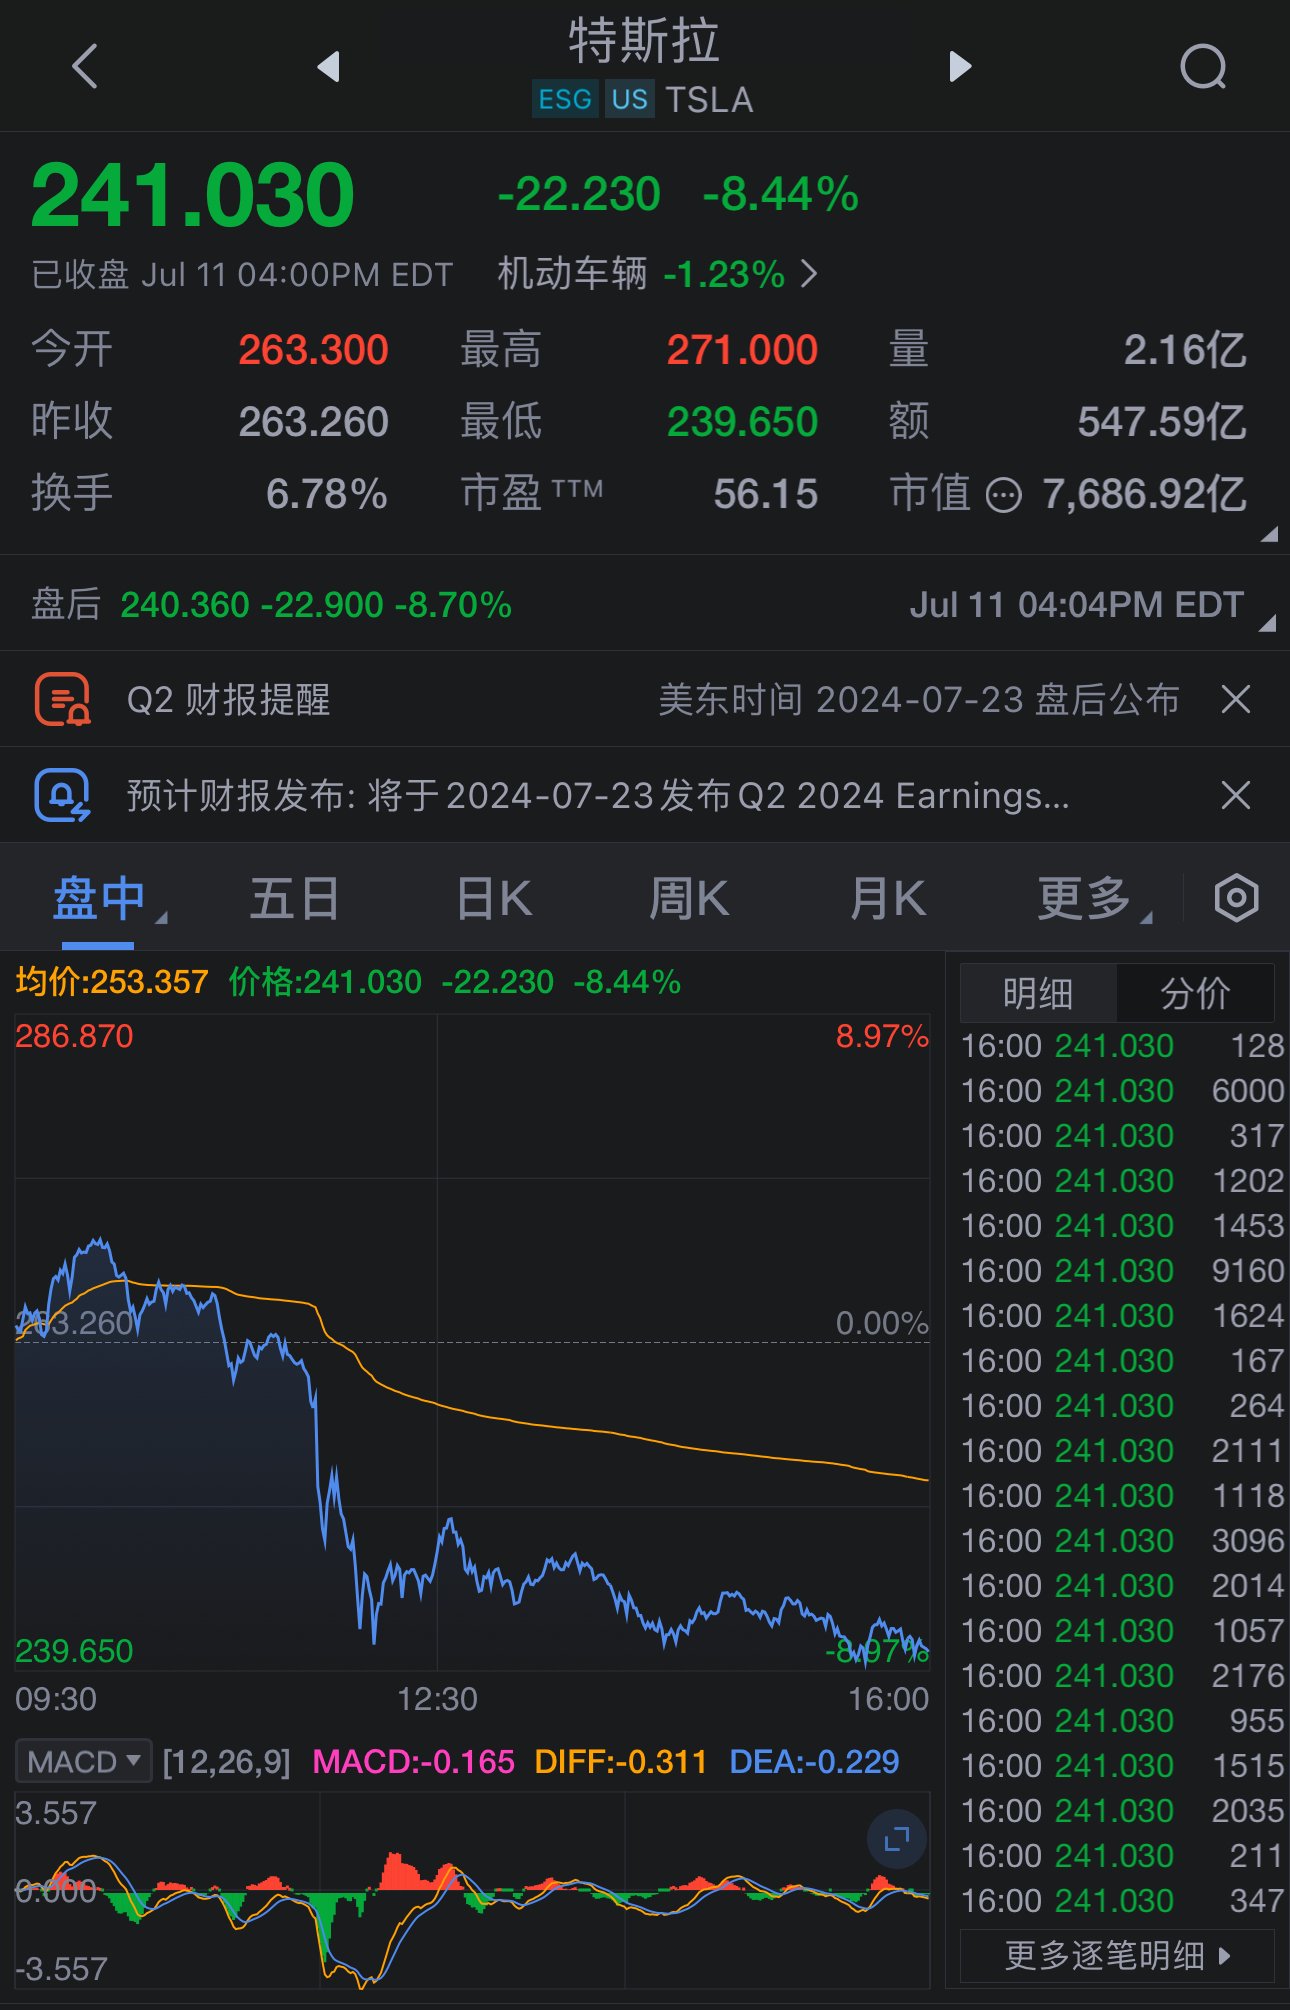The image size is (1290, 2010).
Task: Switch to the 月K chart tab
Action: click(x=887, y=898)
